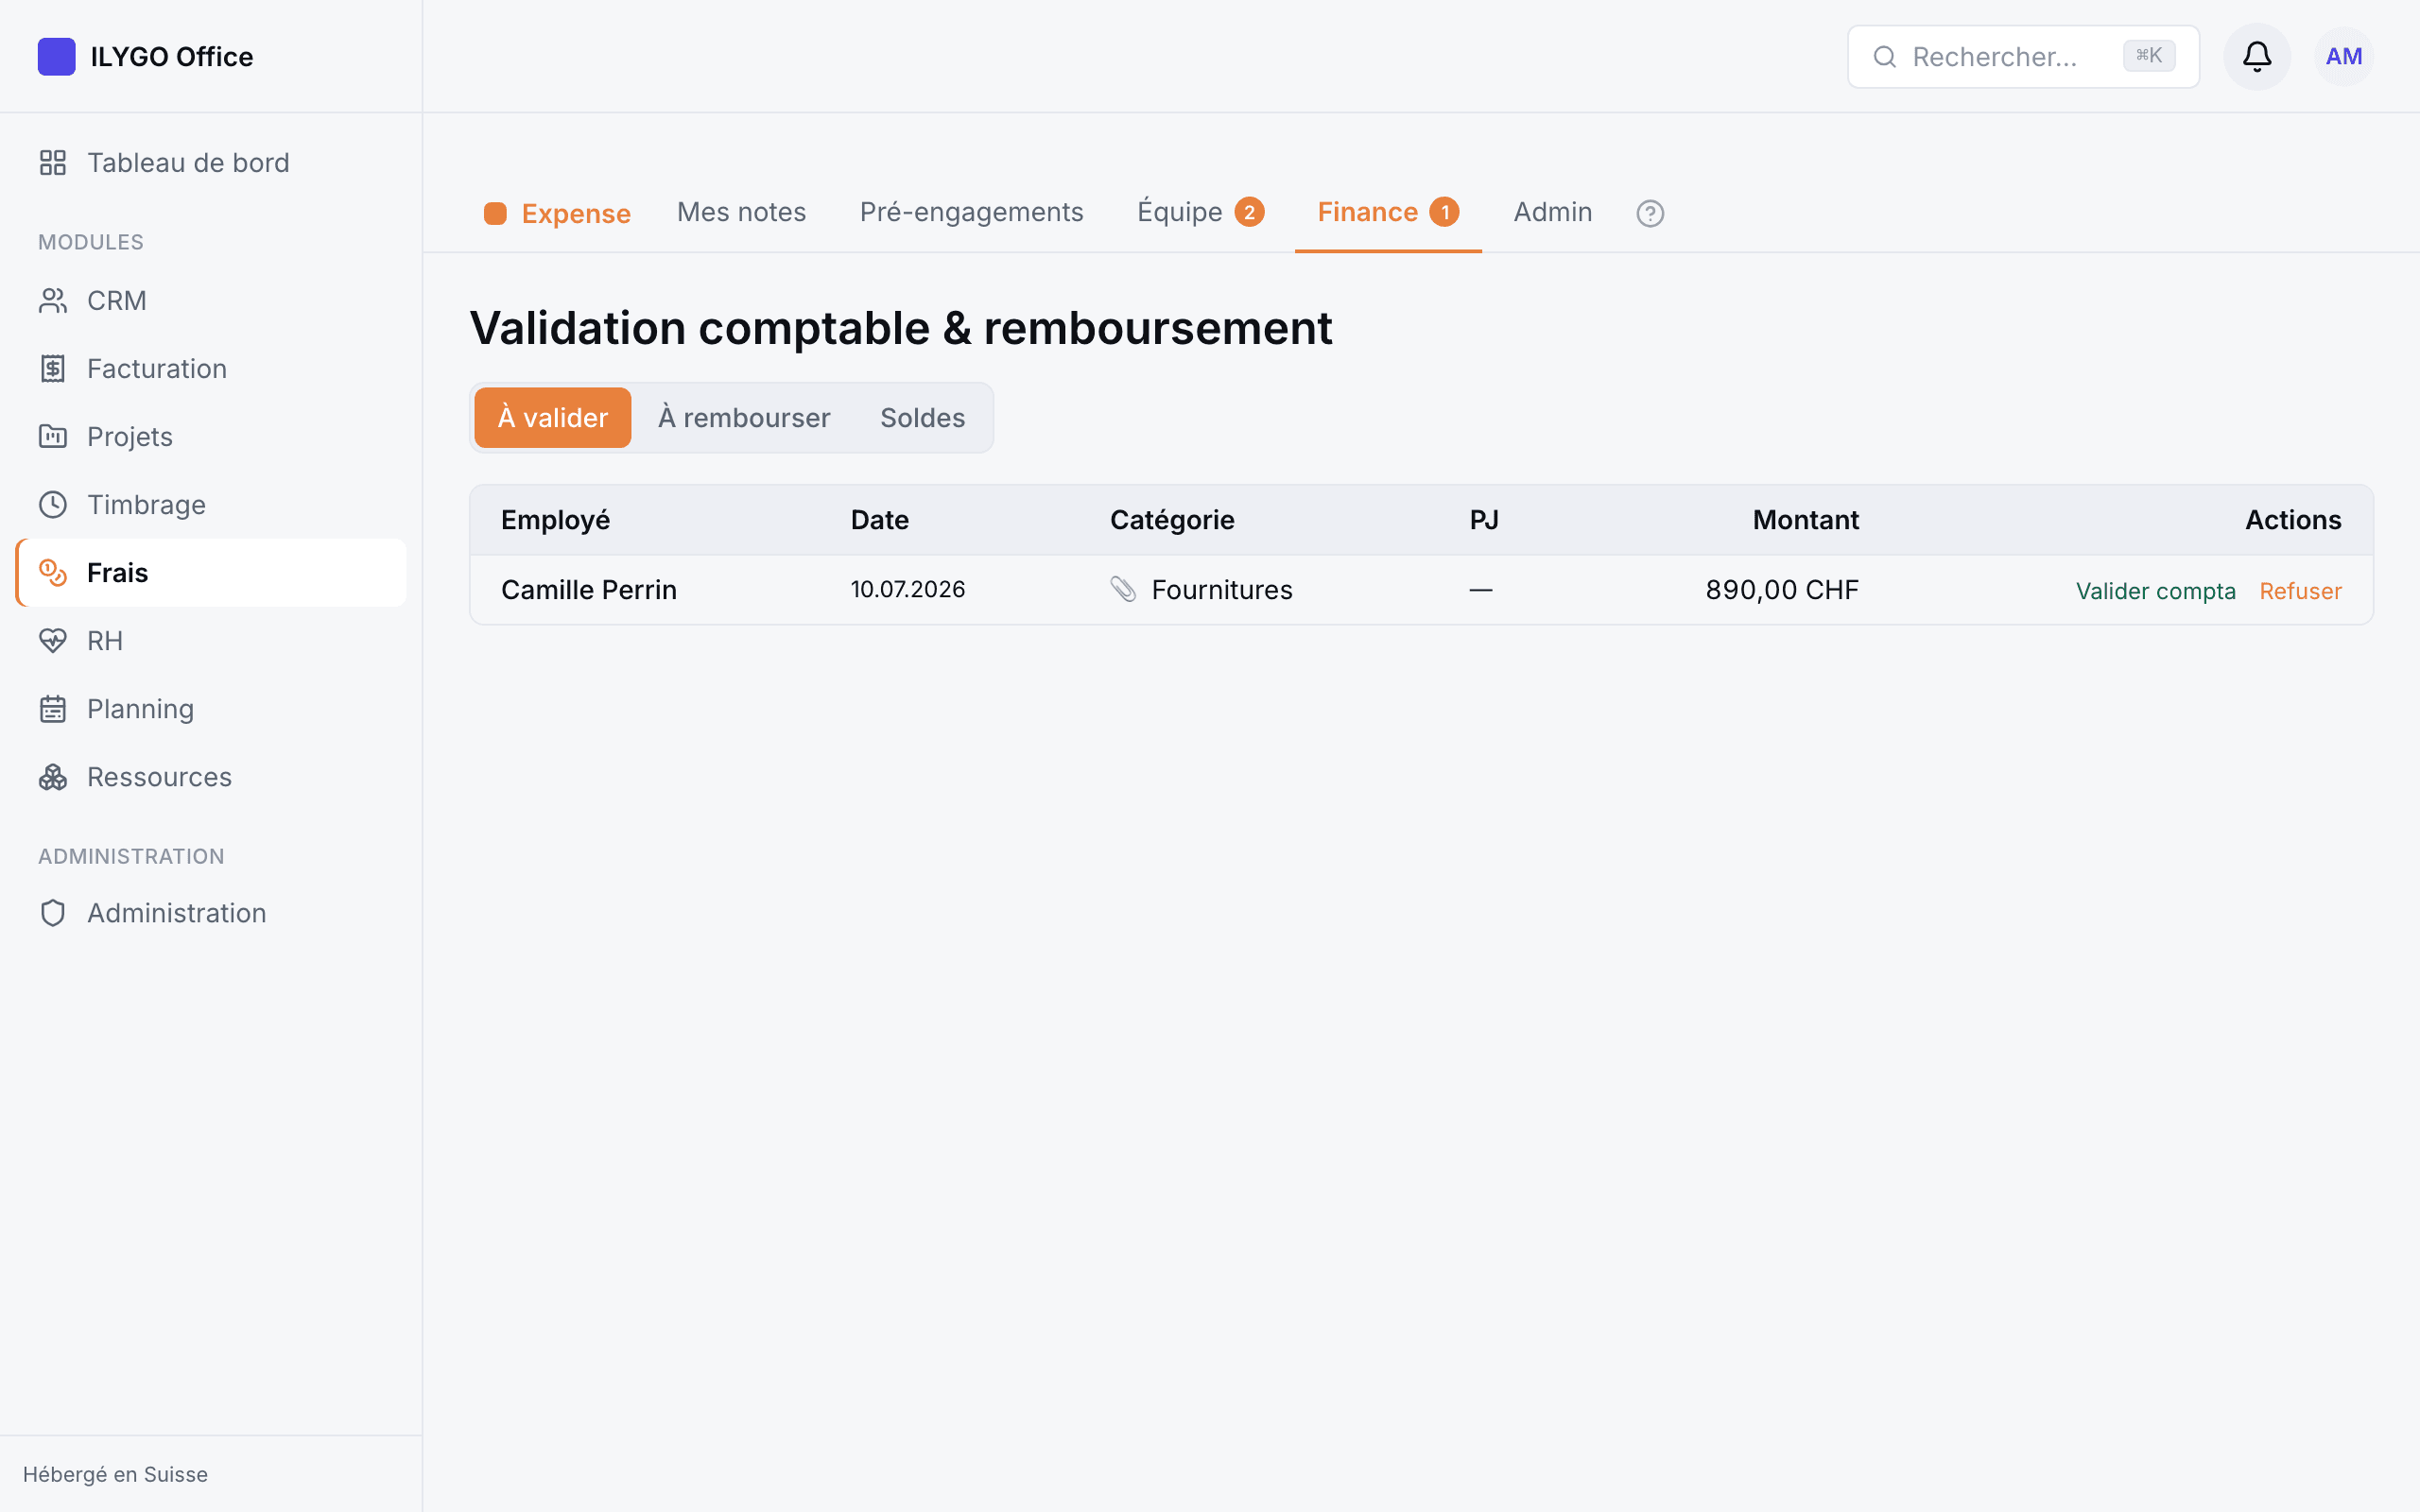The image size is (2420, 1512).
Task: Click the Expense module title
Action: pos(576,214)
